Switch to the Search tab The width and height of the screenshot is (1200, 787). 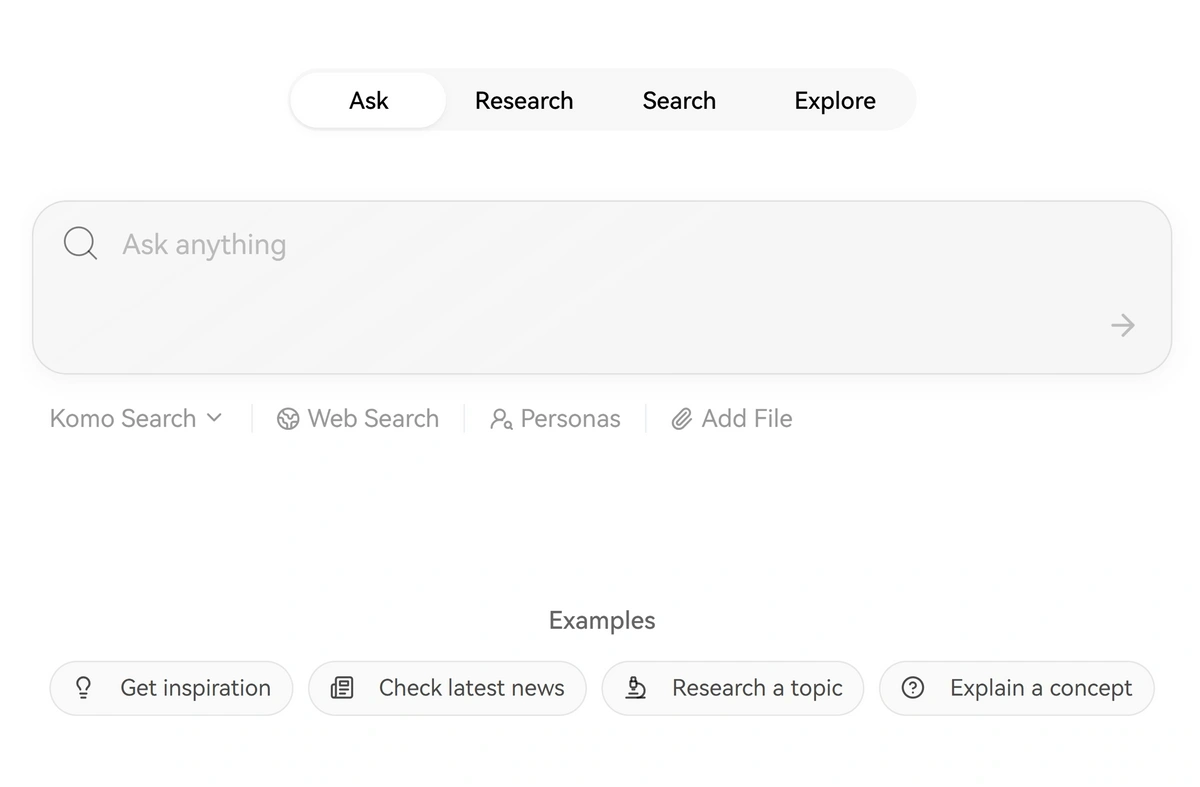(679, 100)
